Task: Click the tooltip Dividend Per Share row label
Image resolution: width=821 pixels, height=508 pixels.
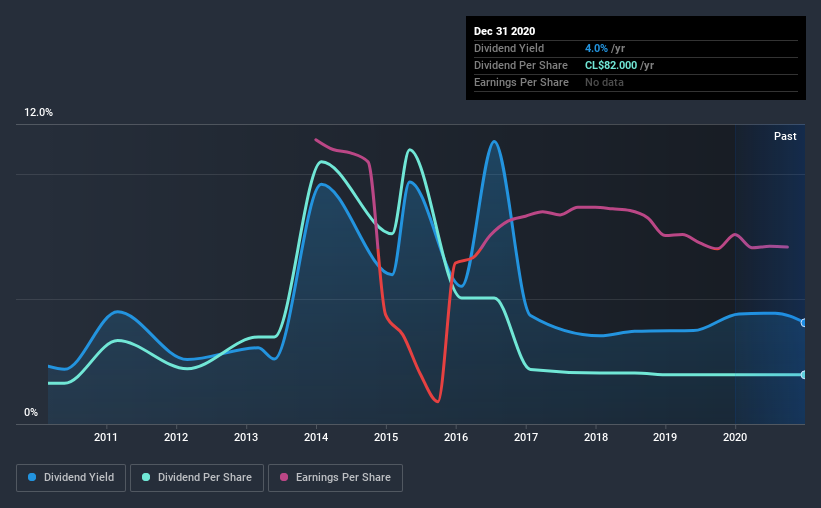Action: (520, 65)
